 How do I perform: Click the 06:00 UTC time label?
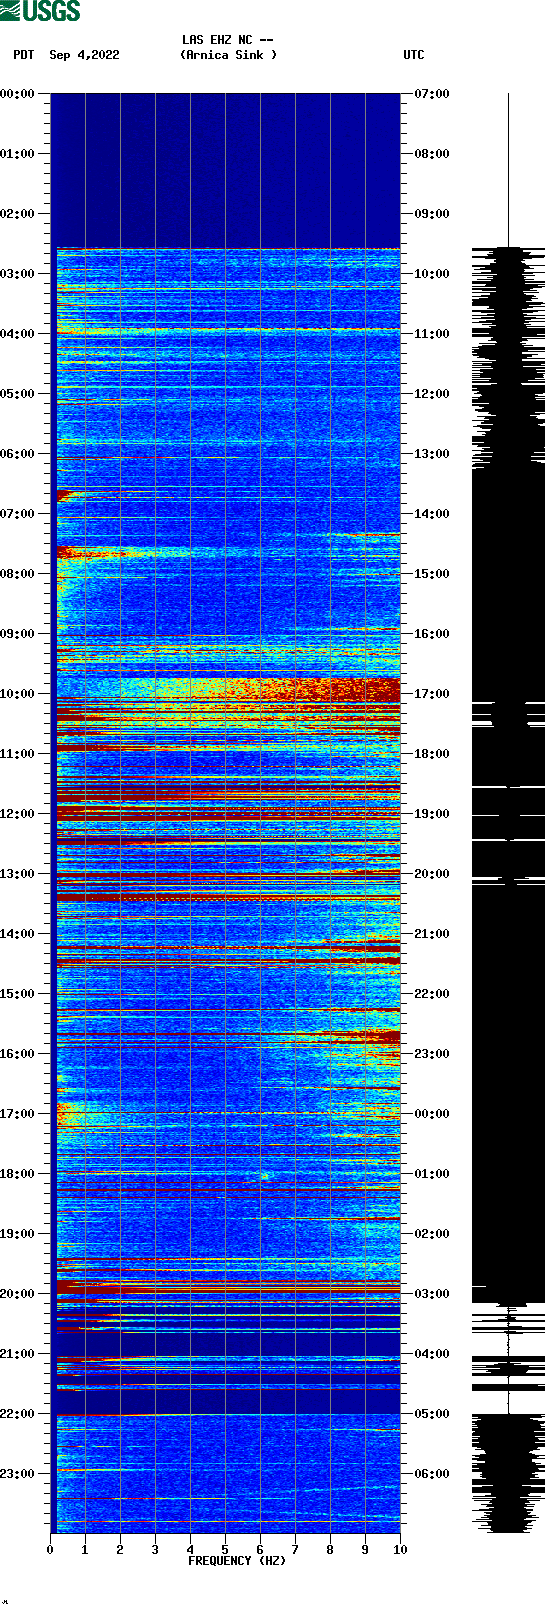(432, 1474)
